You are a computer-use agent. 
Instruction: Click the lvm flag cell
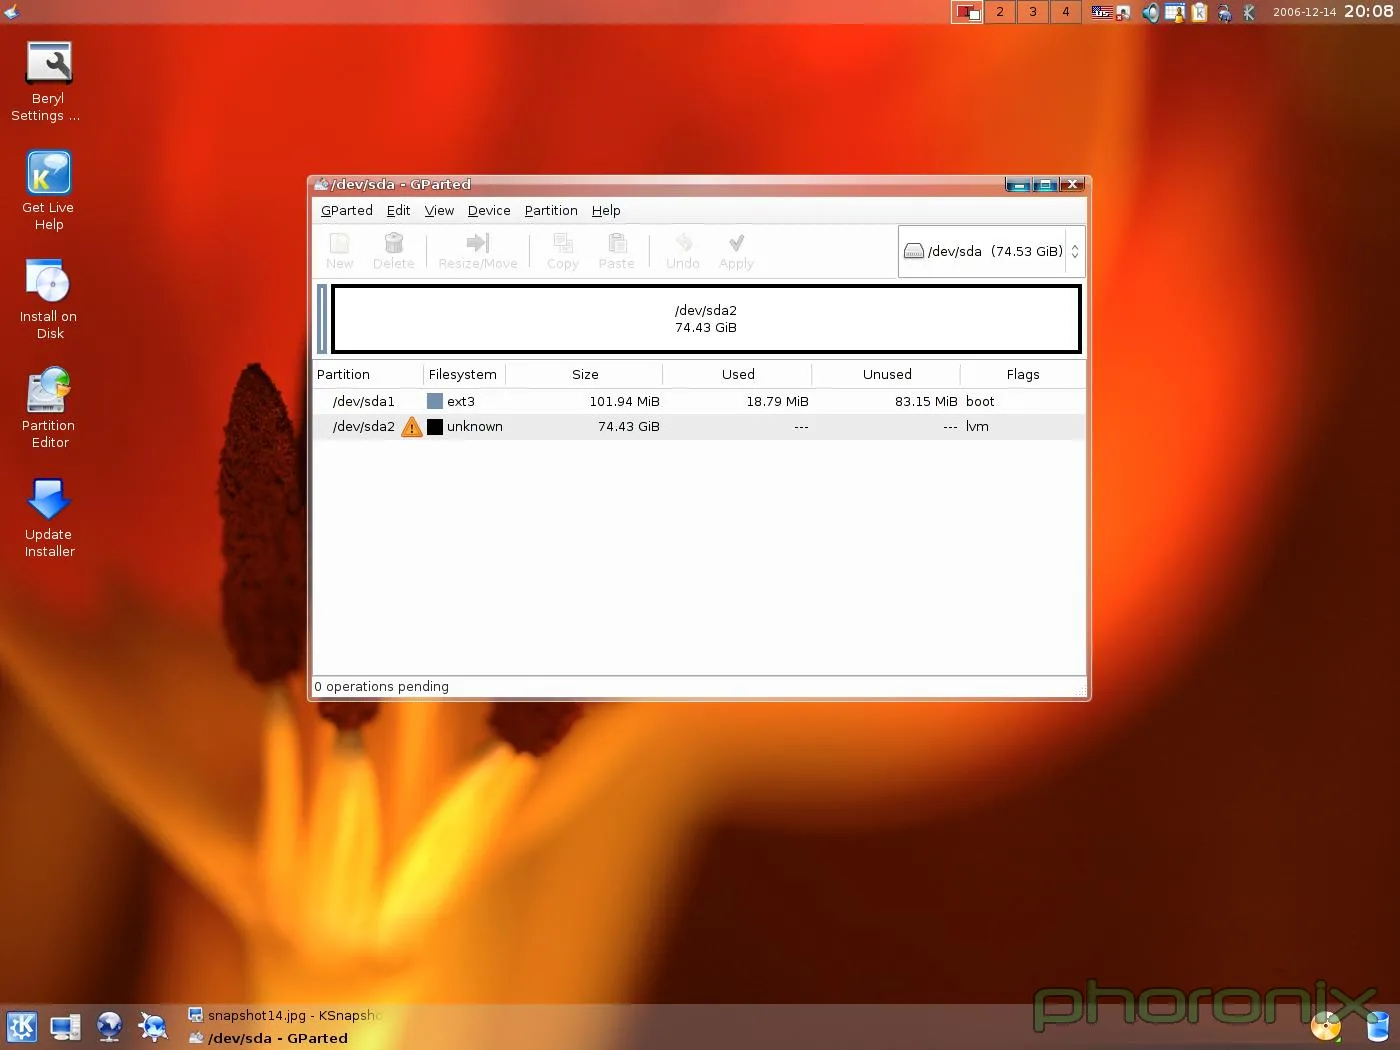click(x=977, y=427)
